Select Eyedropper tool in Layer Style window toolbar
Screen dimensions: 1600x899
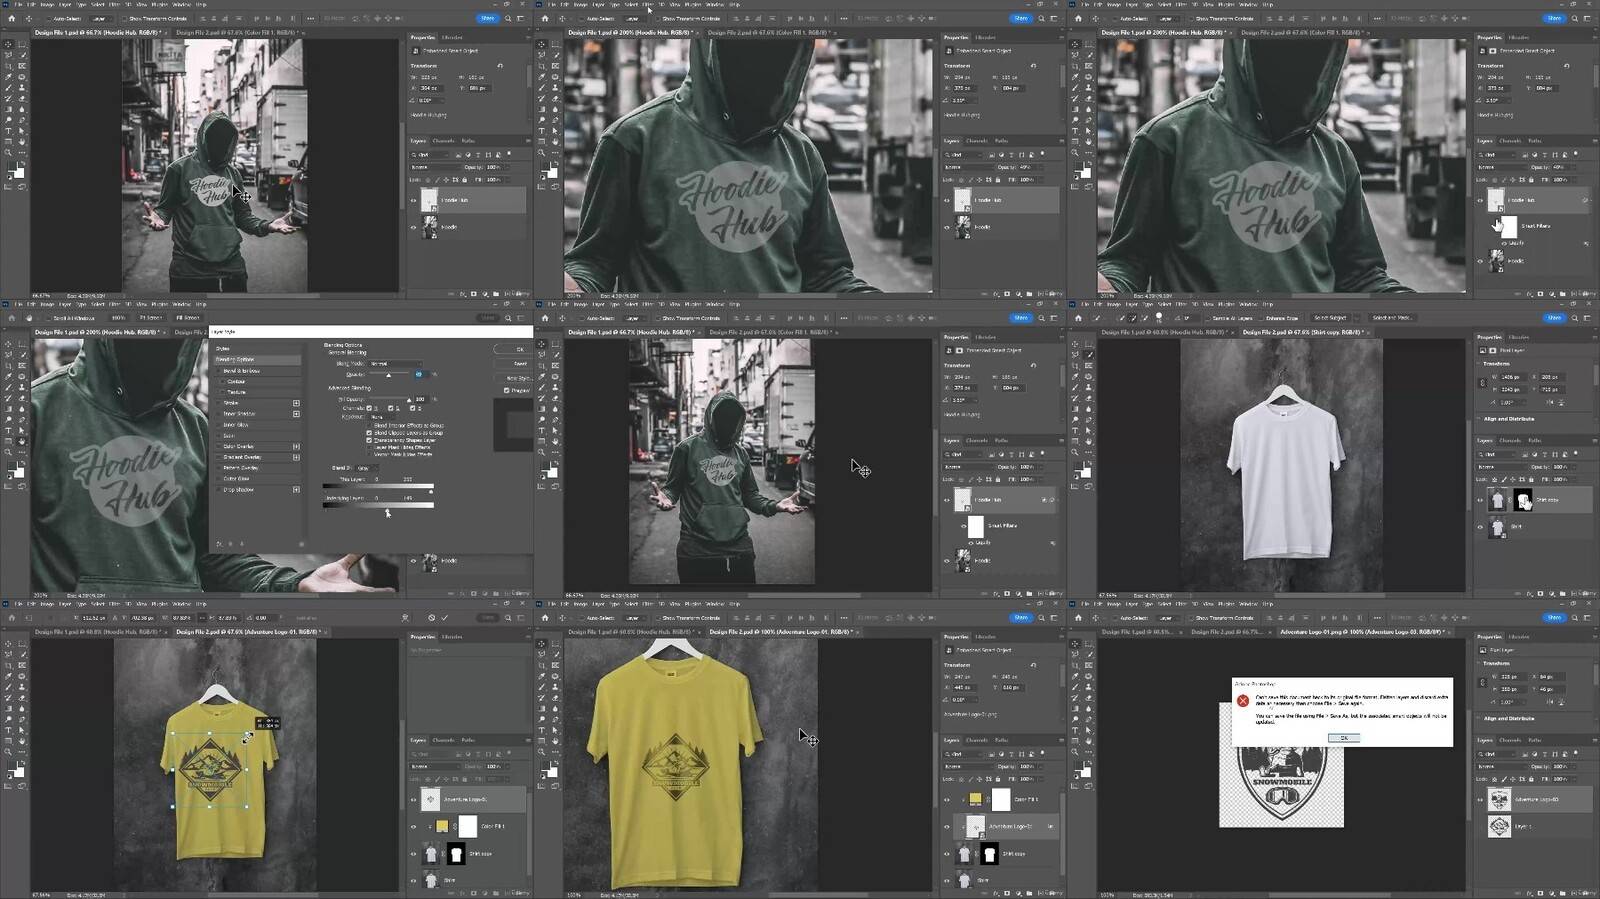(8, 376)
